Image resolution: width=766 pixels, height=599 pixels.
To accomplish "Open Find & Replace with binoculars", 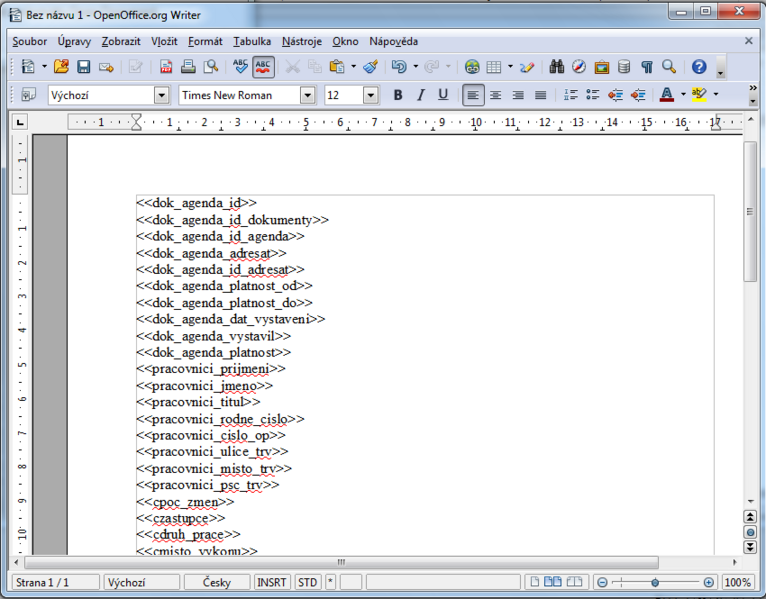I will pyautogui.click(x=556, y=66).
